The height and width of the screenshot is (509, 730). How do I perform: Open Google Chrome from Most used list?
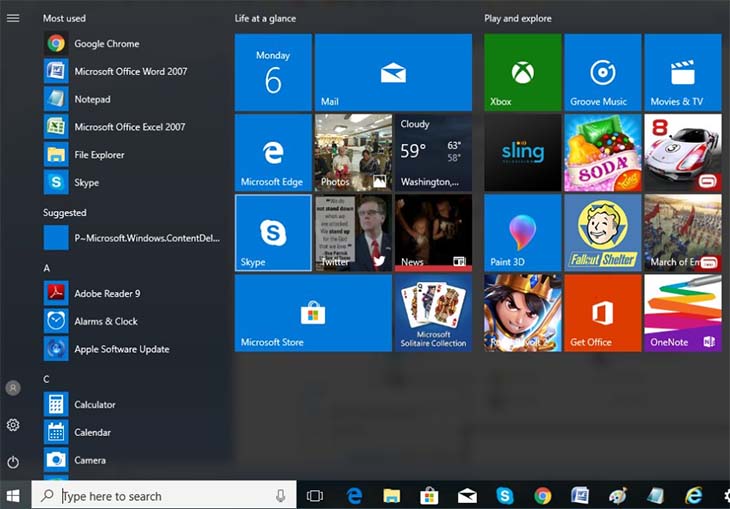135,44
